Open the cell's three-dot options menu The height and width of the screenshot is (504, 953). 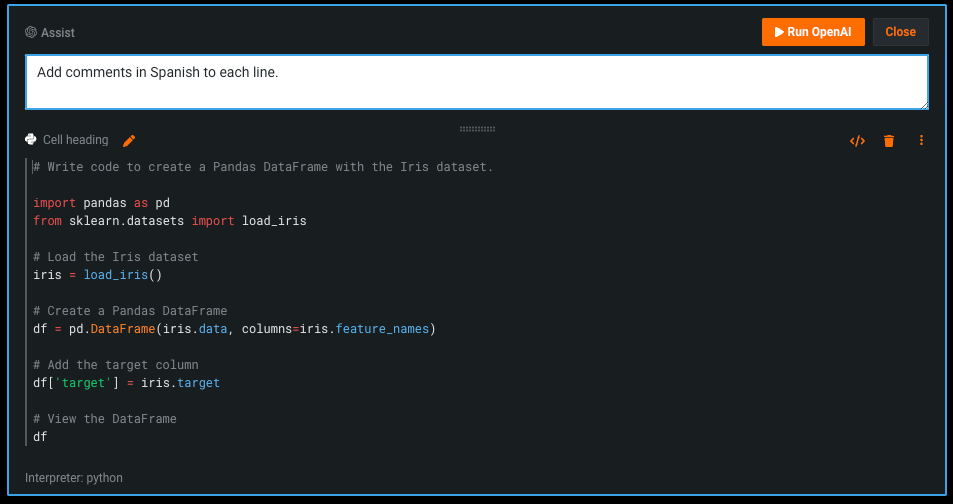coord(921,141)
